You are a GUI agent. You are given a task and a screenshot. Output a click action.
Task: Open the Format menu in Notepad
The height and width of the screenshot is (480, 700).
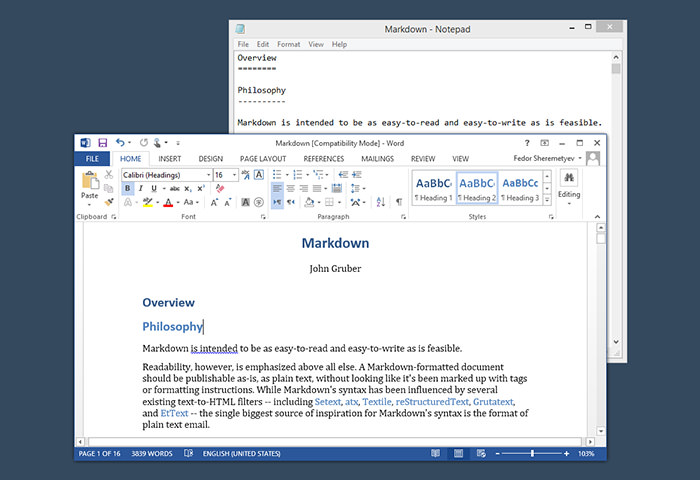[288, 44]
